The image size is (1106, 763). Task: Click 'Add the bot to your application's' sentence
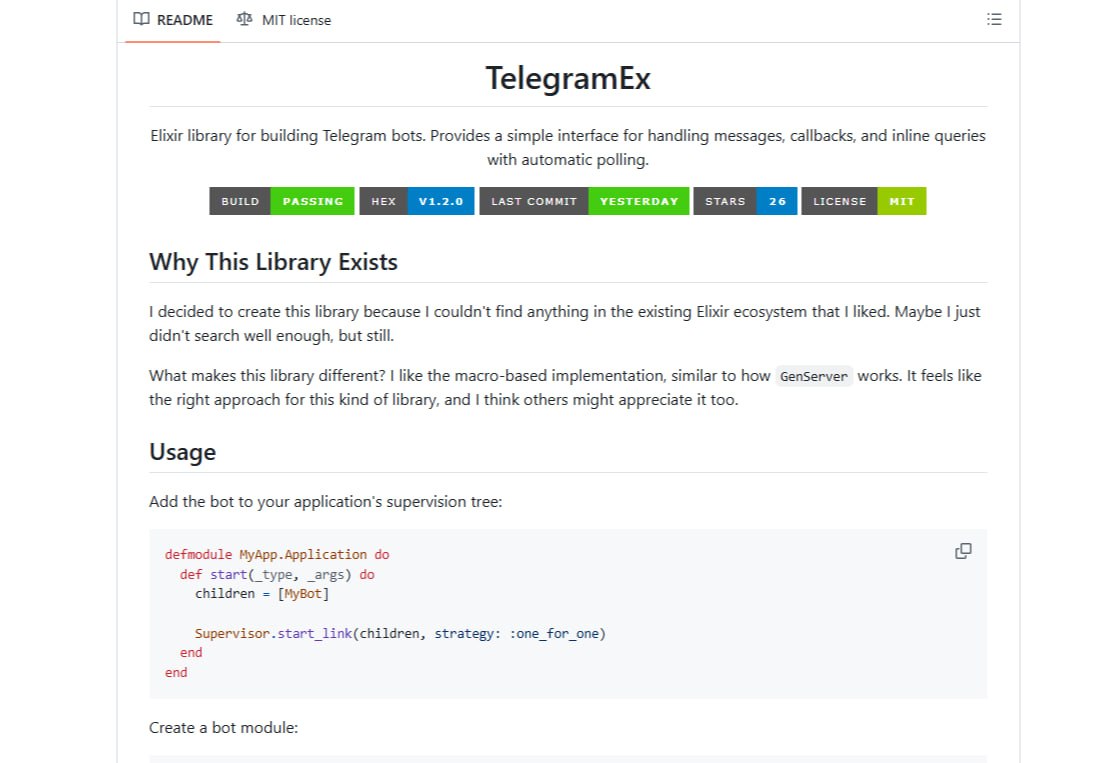[x=325, y=501]
